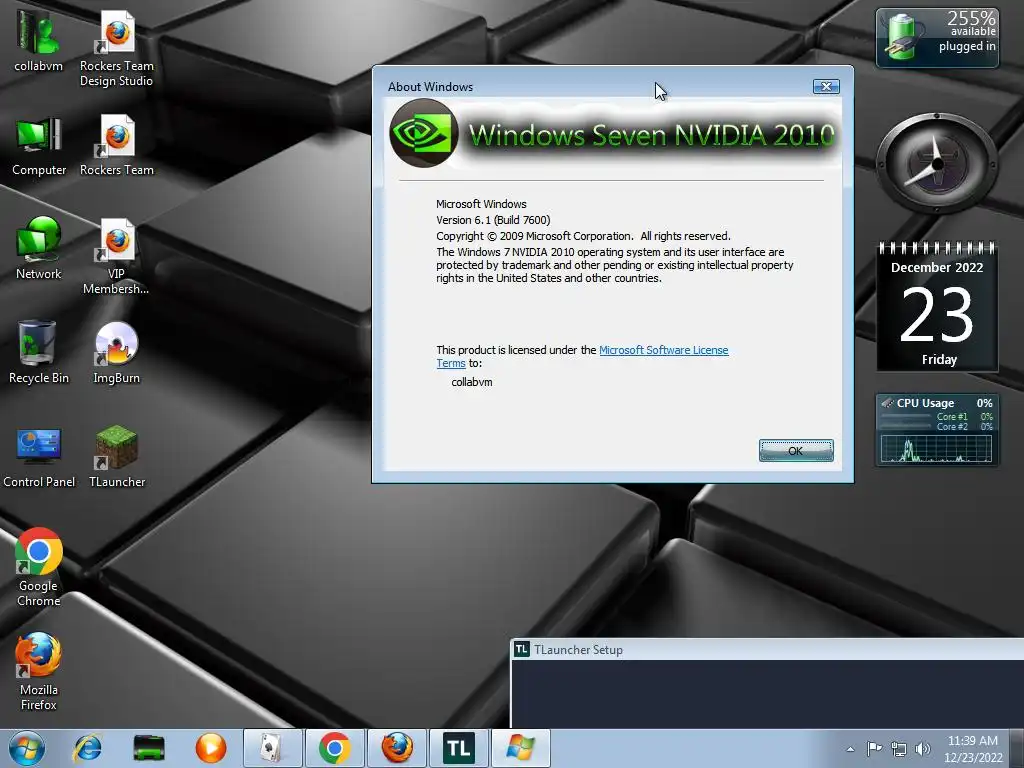Viewport: 1024px width, 768px height.
Task: Open Action Center flag tray icon
Action: [874, 748]
